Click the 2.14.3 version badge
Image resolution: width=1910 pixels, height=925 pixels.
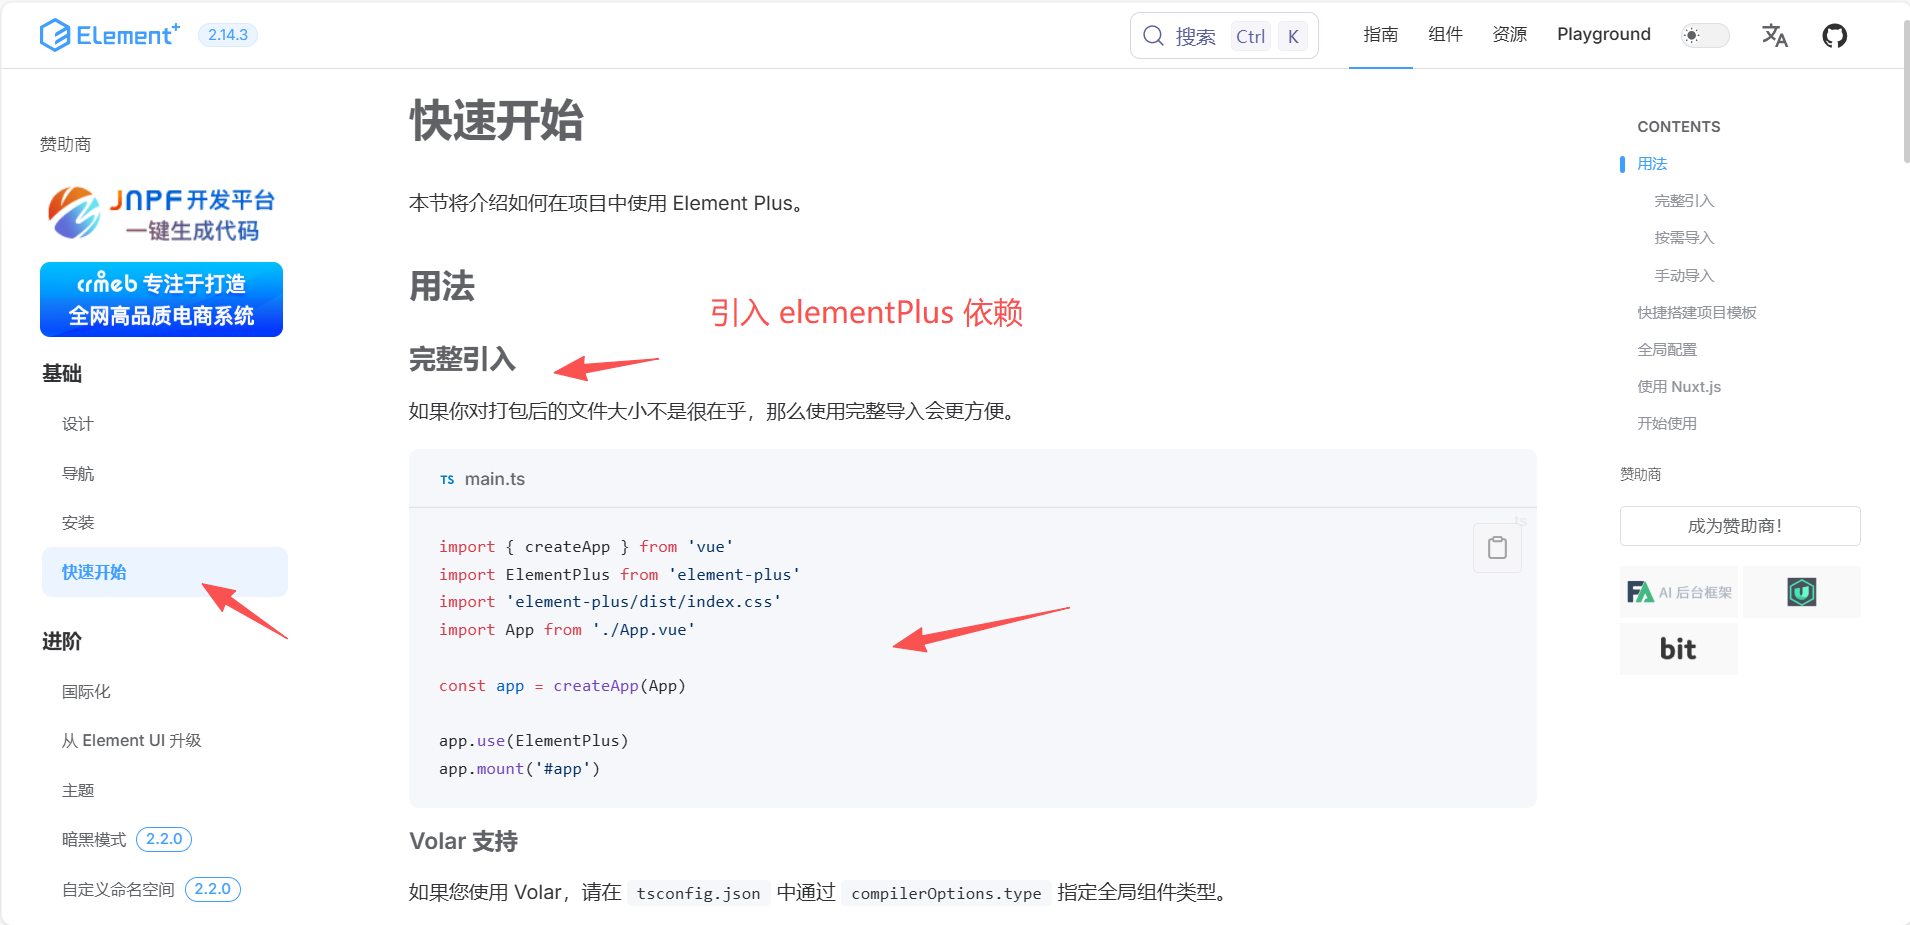click(228, 35)
